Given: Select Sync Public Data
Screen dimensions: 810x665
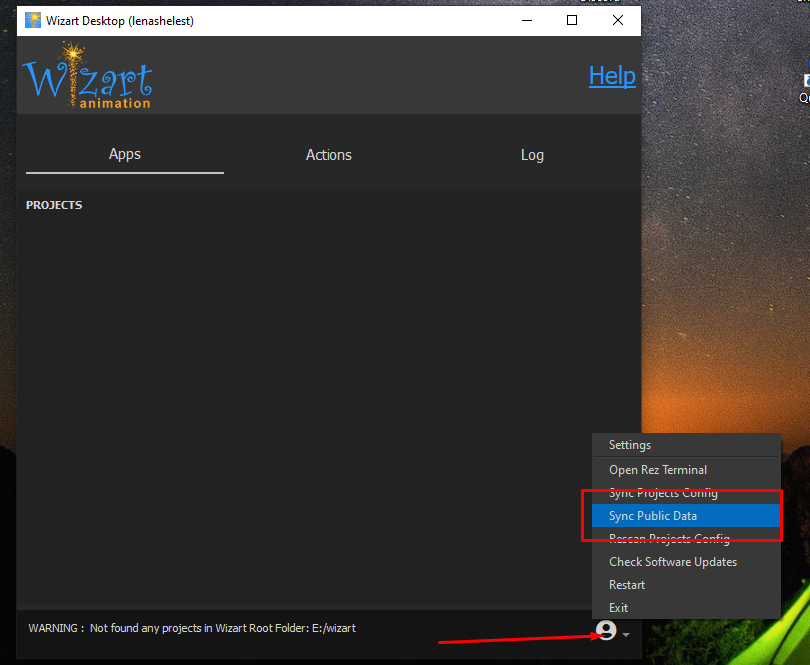Looking at the screenshot, I should 653,516.
